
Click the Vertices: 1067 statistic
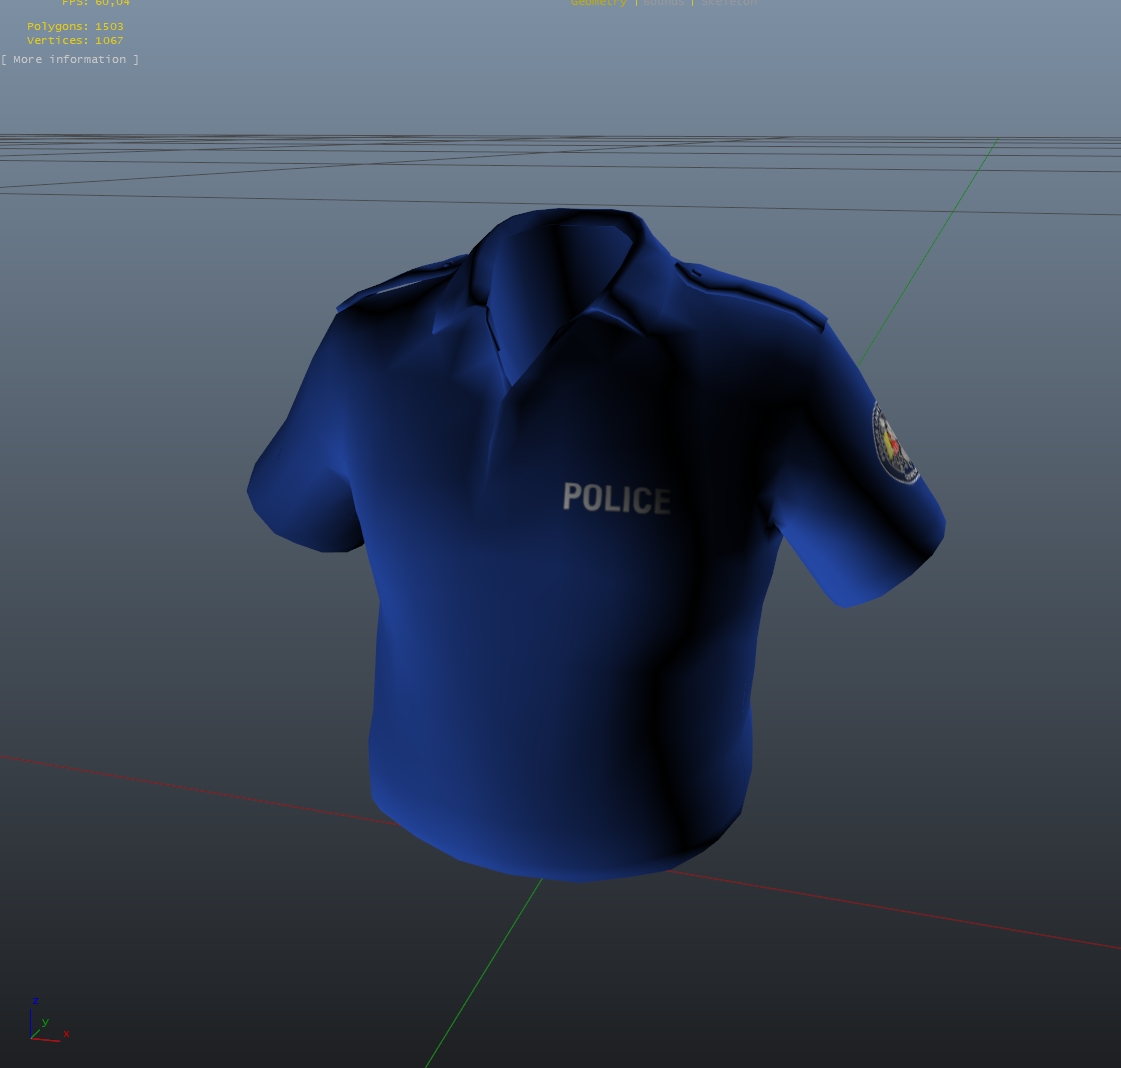tap(75, 40)
